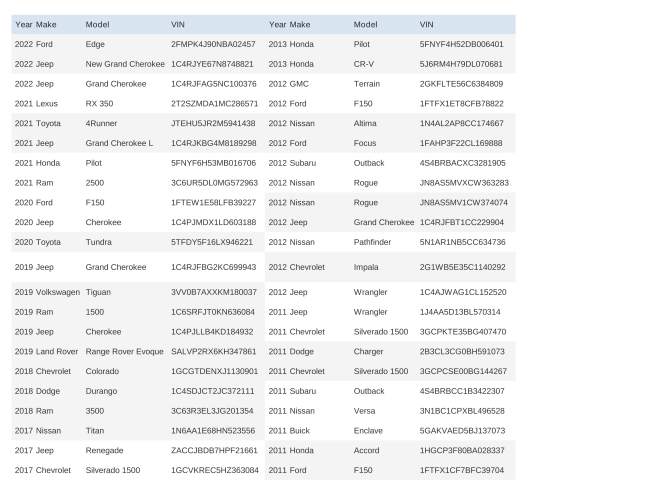
Task: Select the Honda CR-V model cell
Action: [365, 64]
